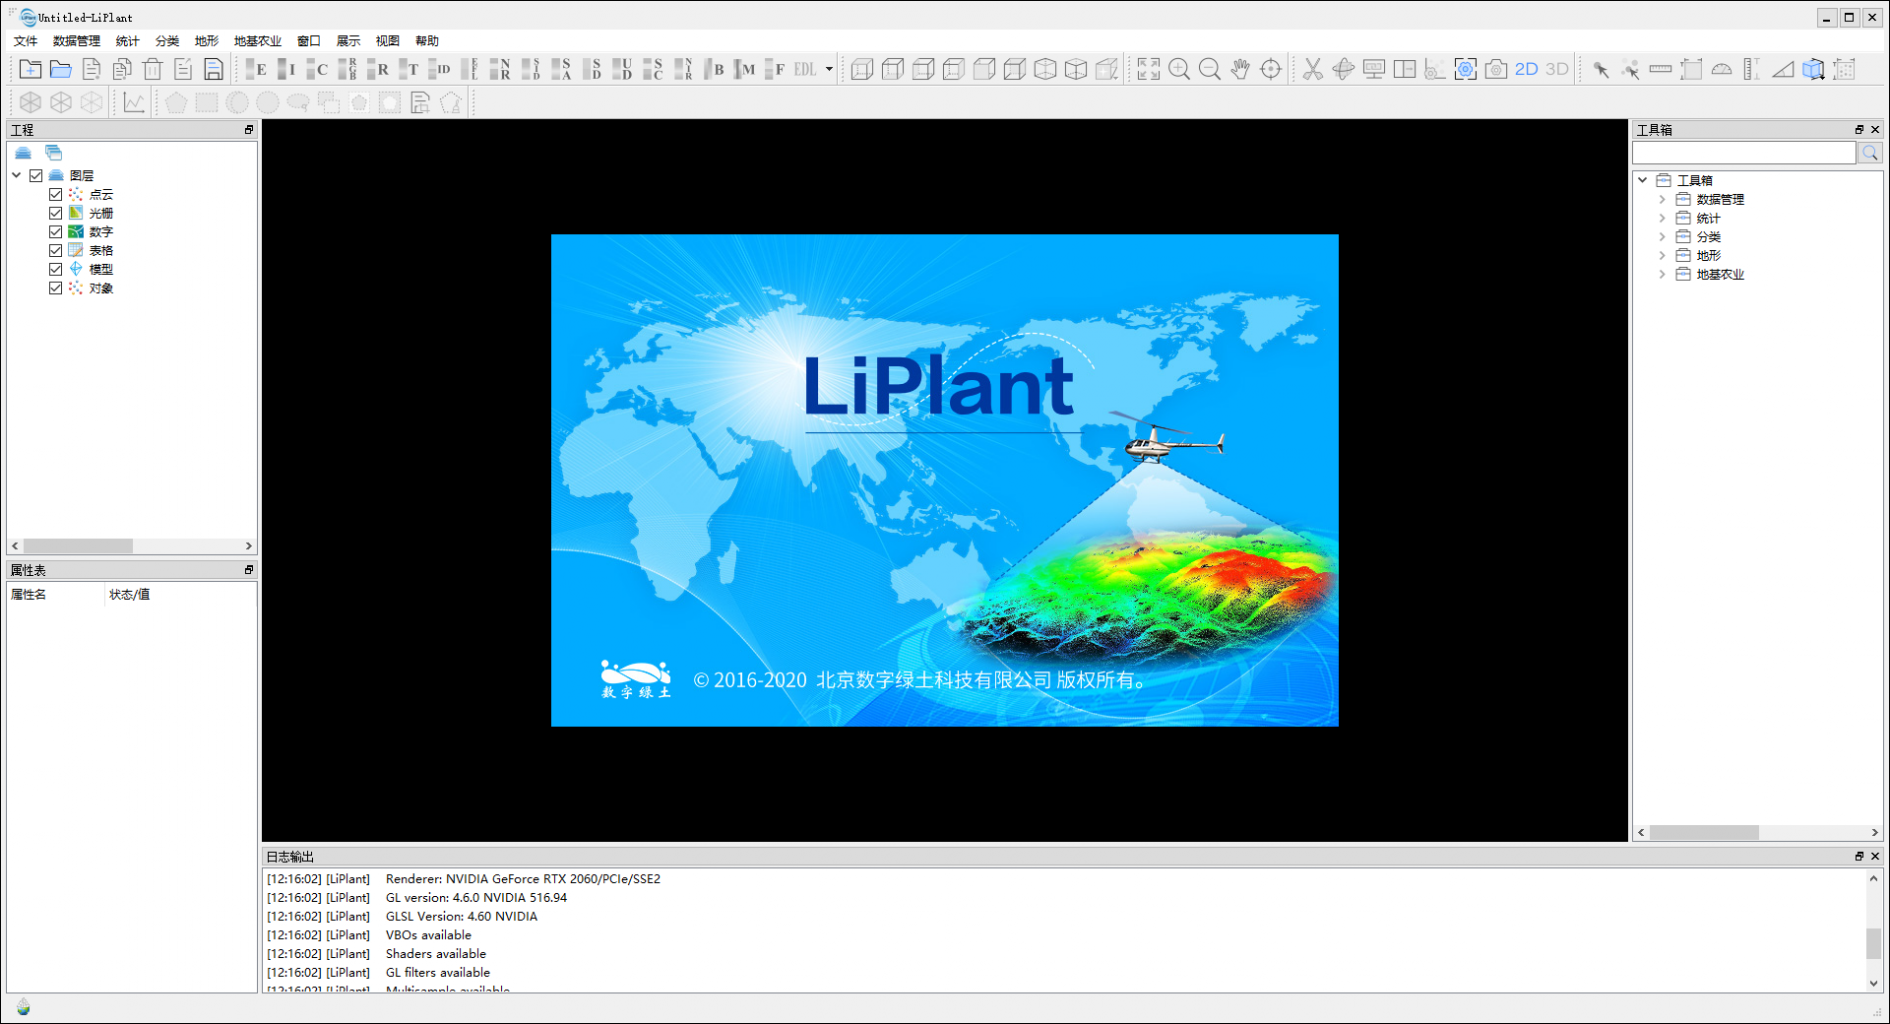
Task: Uncheck the 模型 layer checkbox
Action: [x=56, y=269]
